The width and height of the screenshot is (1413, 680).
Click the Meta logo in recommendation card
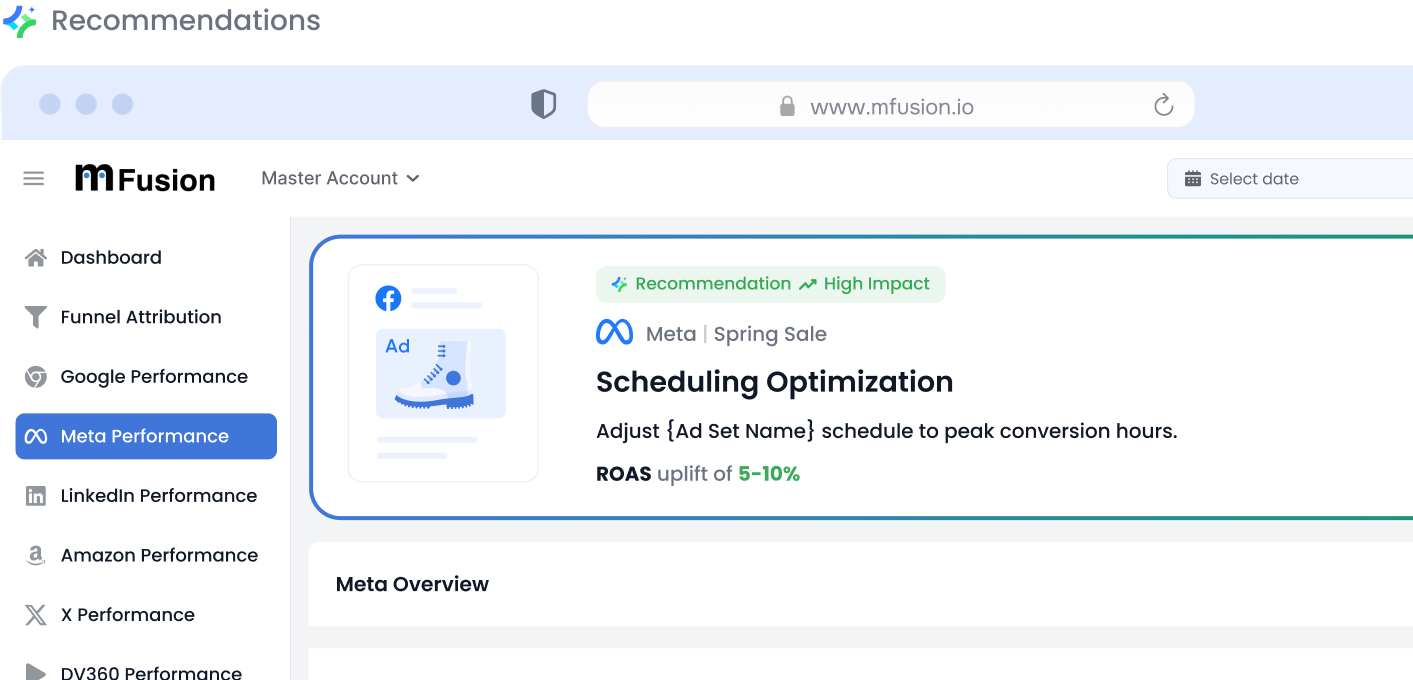coord(614,333)
